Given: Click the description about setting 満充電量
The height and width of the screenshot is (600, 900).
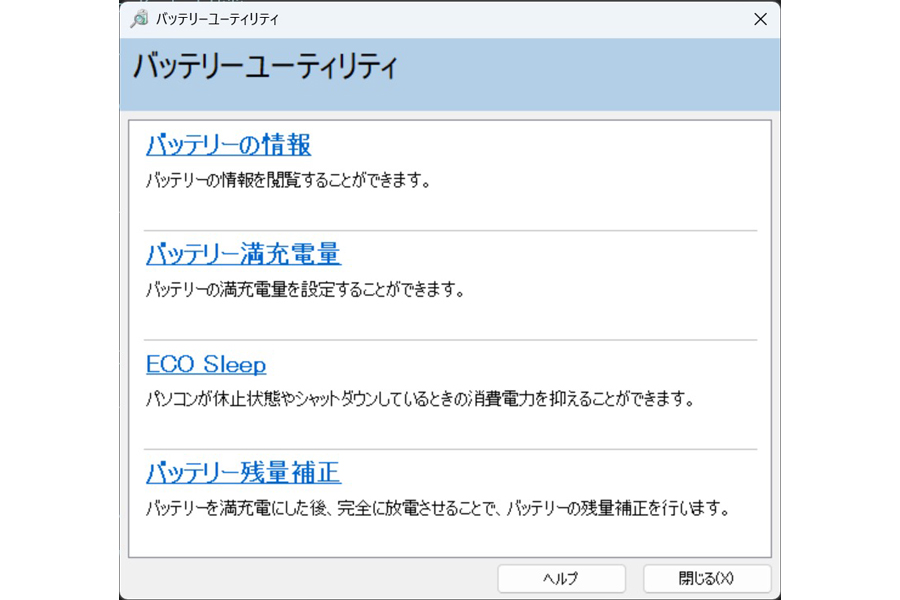Looking at the screenshot, I should click(305, 289).
